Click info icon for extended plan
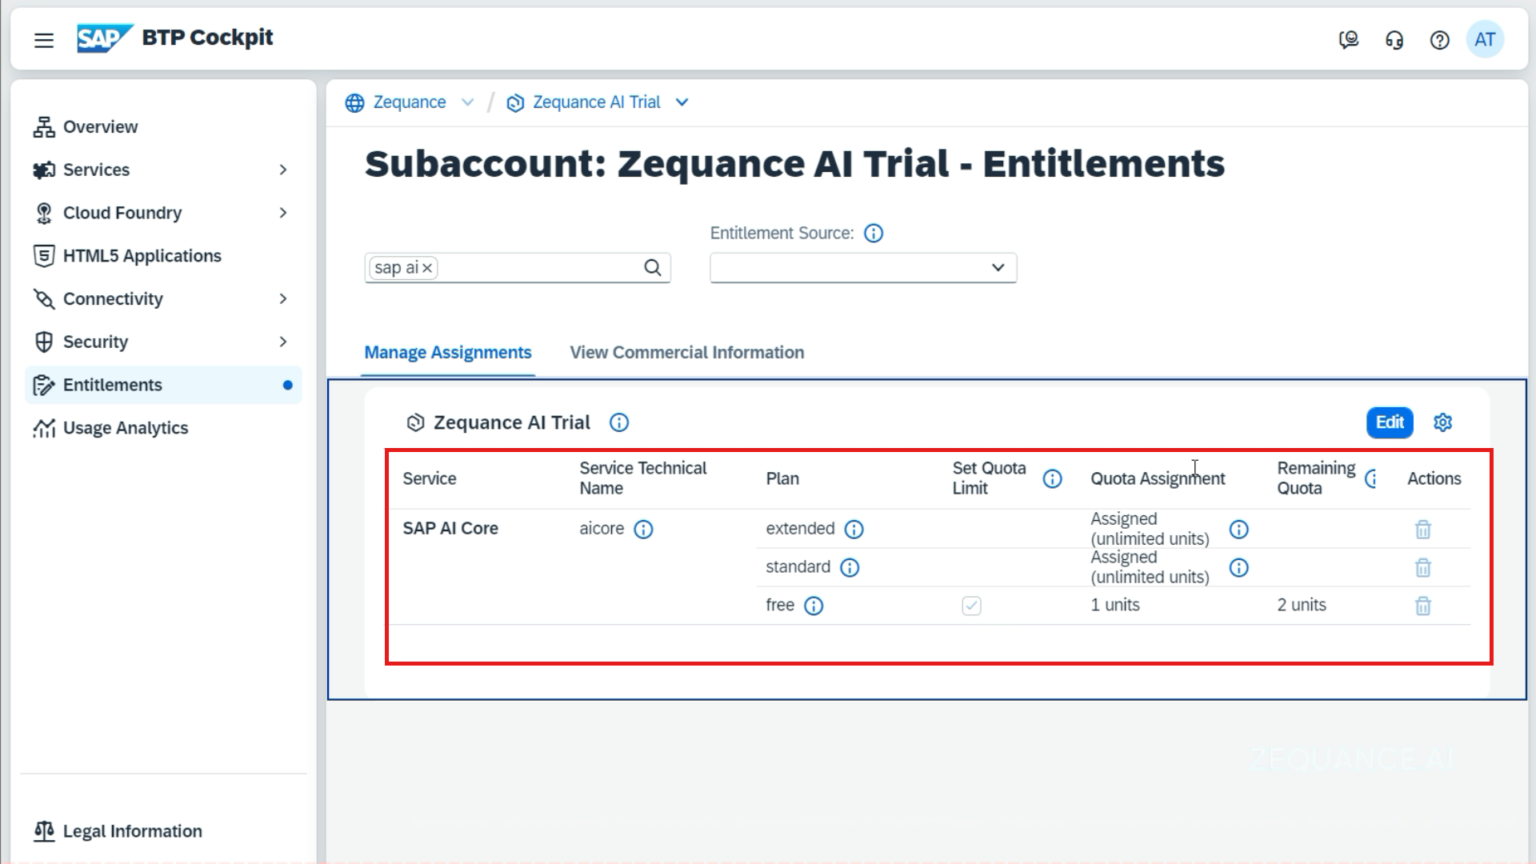Screen dimensions: 1536x864 pyautogui.click(x=853, y=529)
